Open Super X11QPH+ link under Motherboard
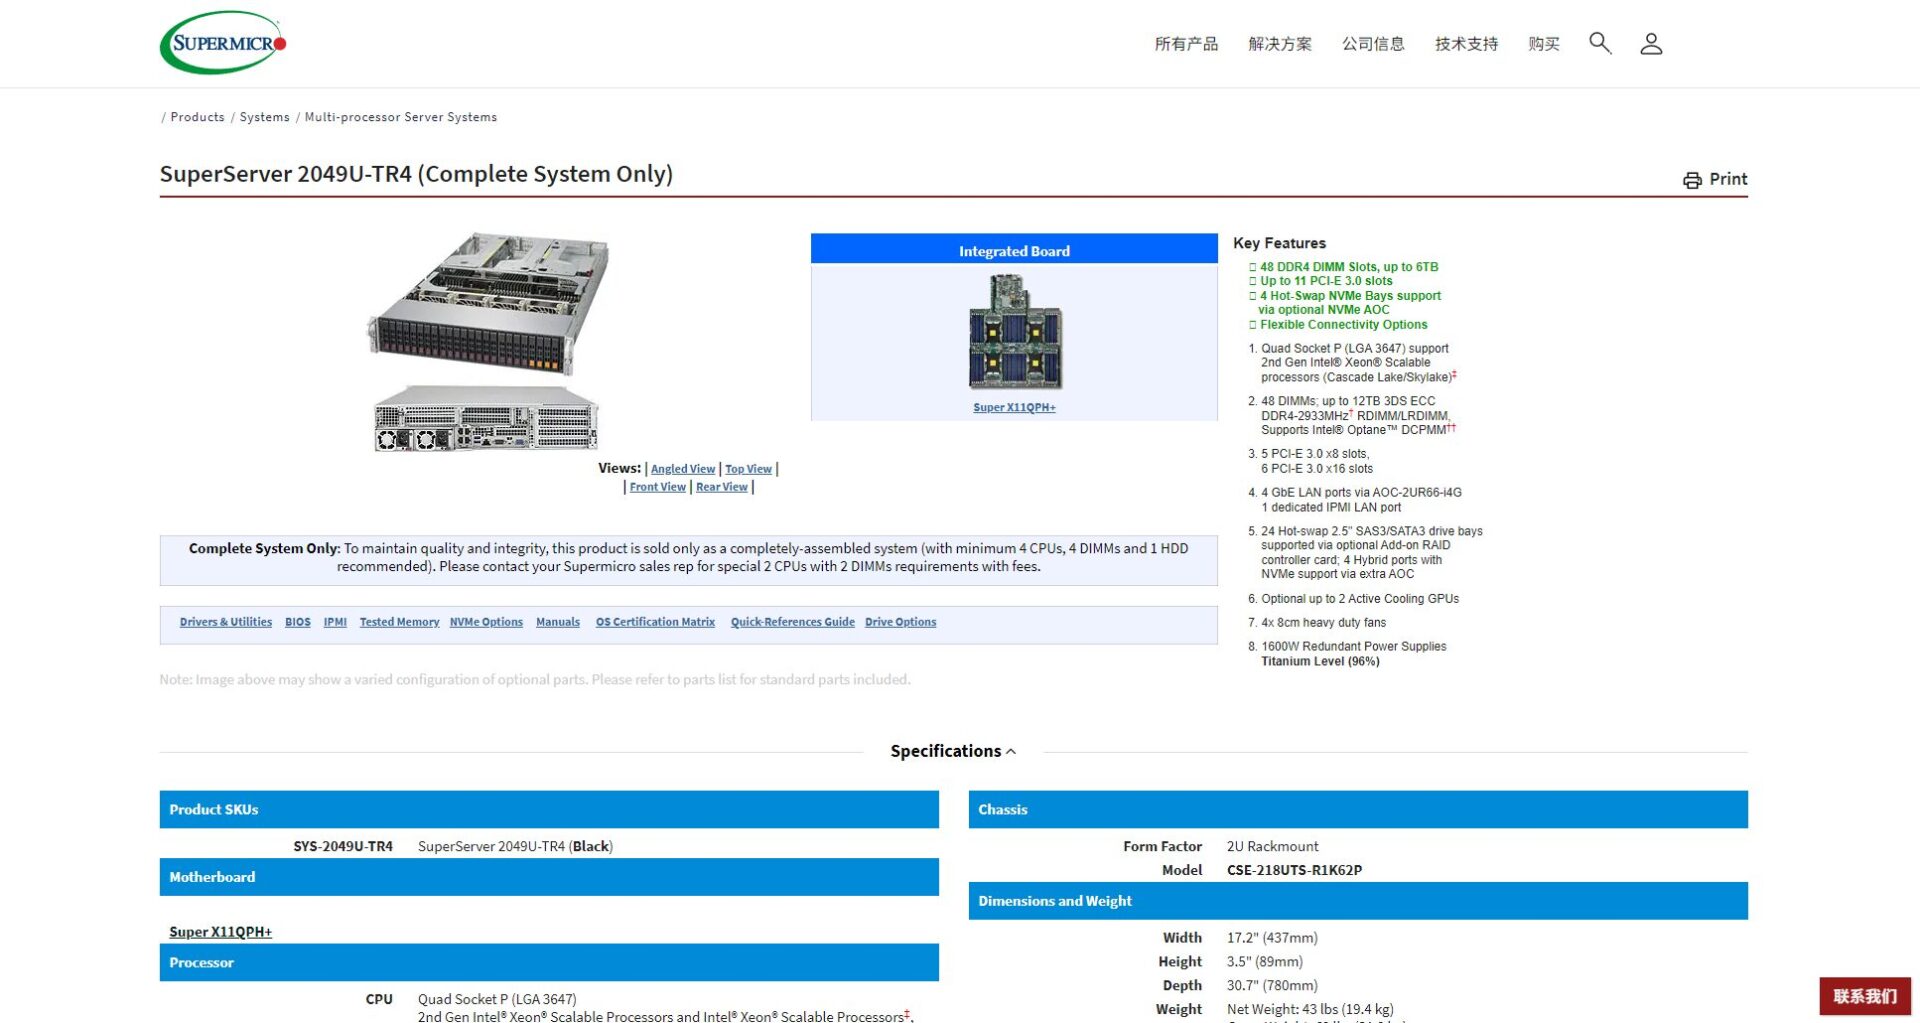This screenshot has height=1023, width=1920. click(x=220, y=932)
